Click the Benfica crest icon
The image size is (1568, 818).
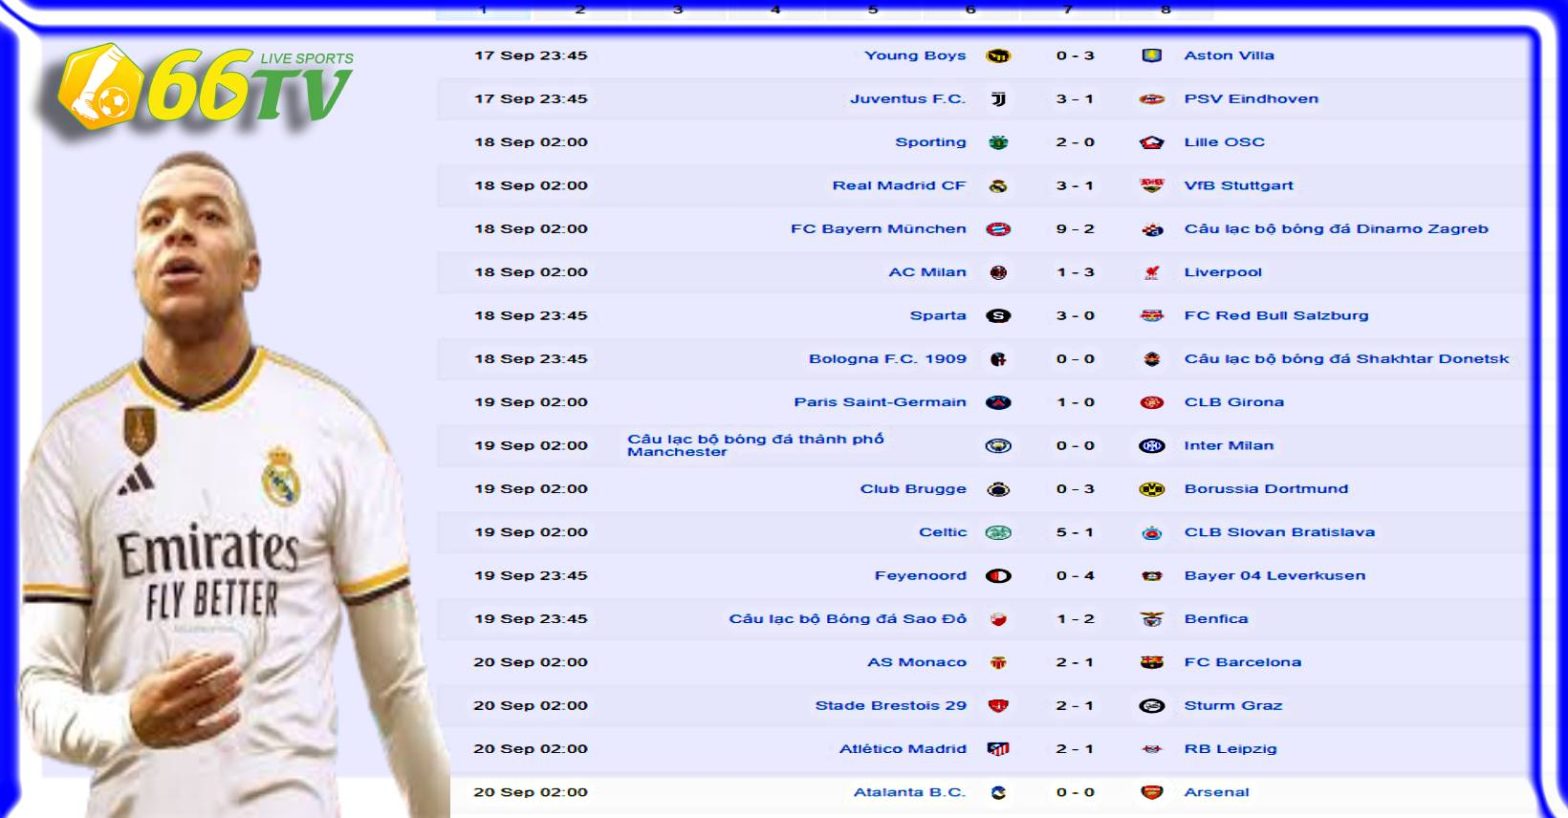(x=1152, y=619)
